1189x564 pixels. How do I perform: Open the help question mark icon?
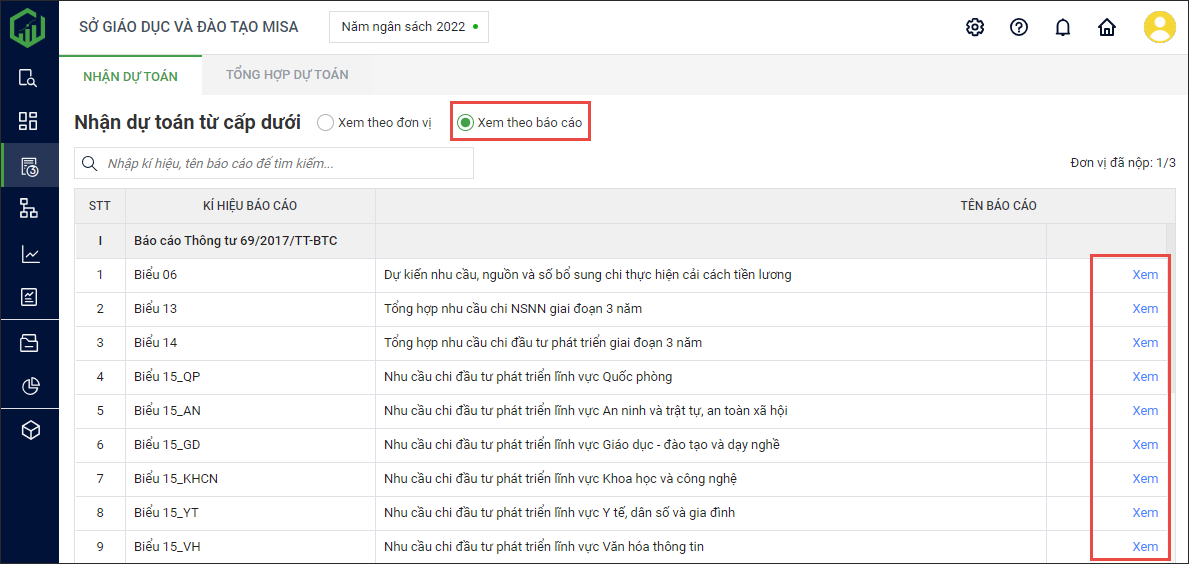point(1019,27)
